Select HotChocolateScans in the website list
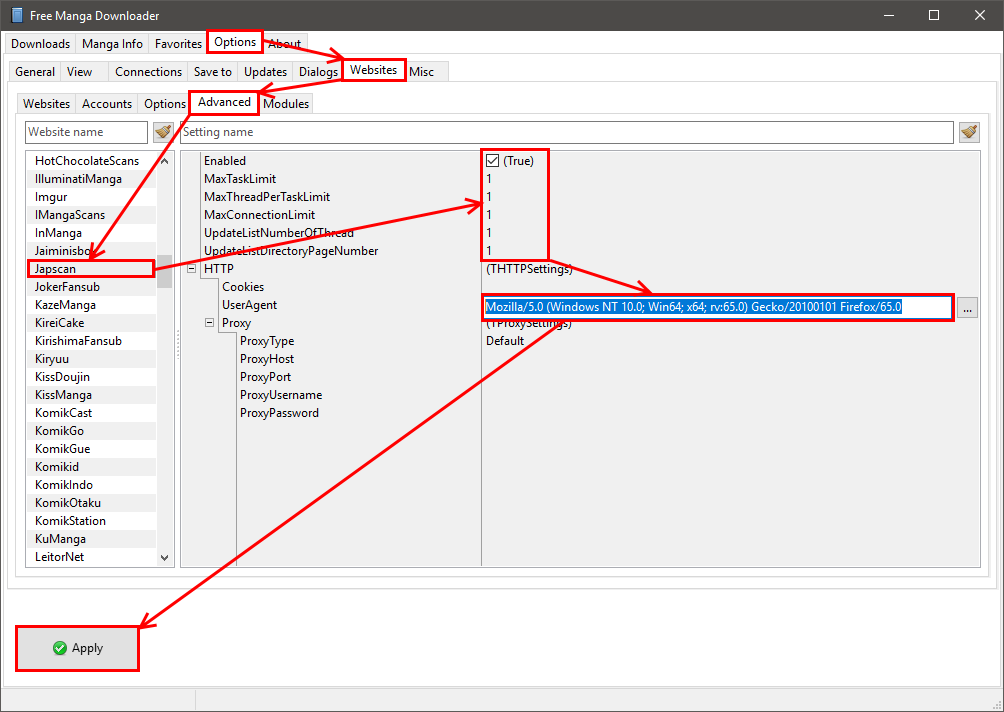The height and width of the screenshot is (712, 1004). point(90,161)
